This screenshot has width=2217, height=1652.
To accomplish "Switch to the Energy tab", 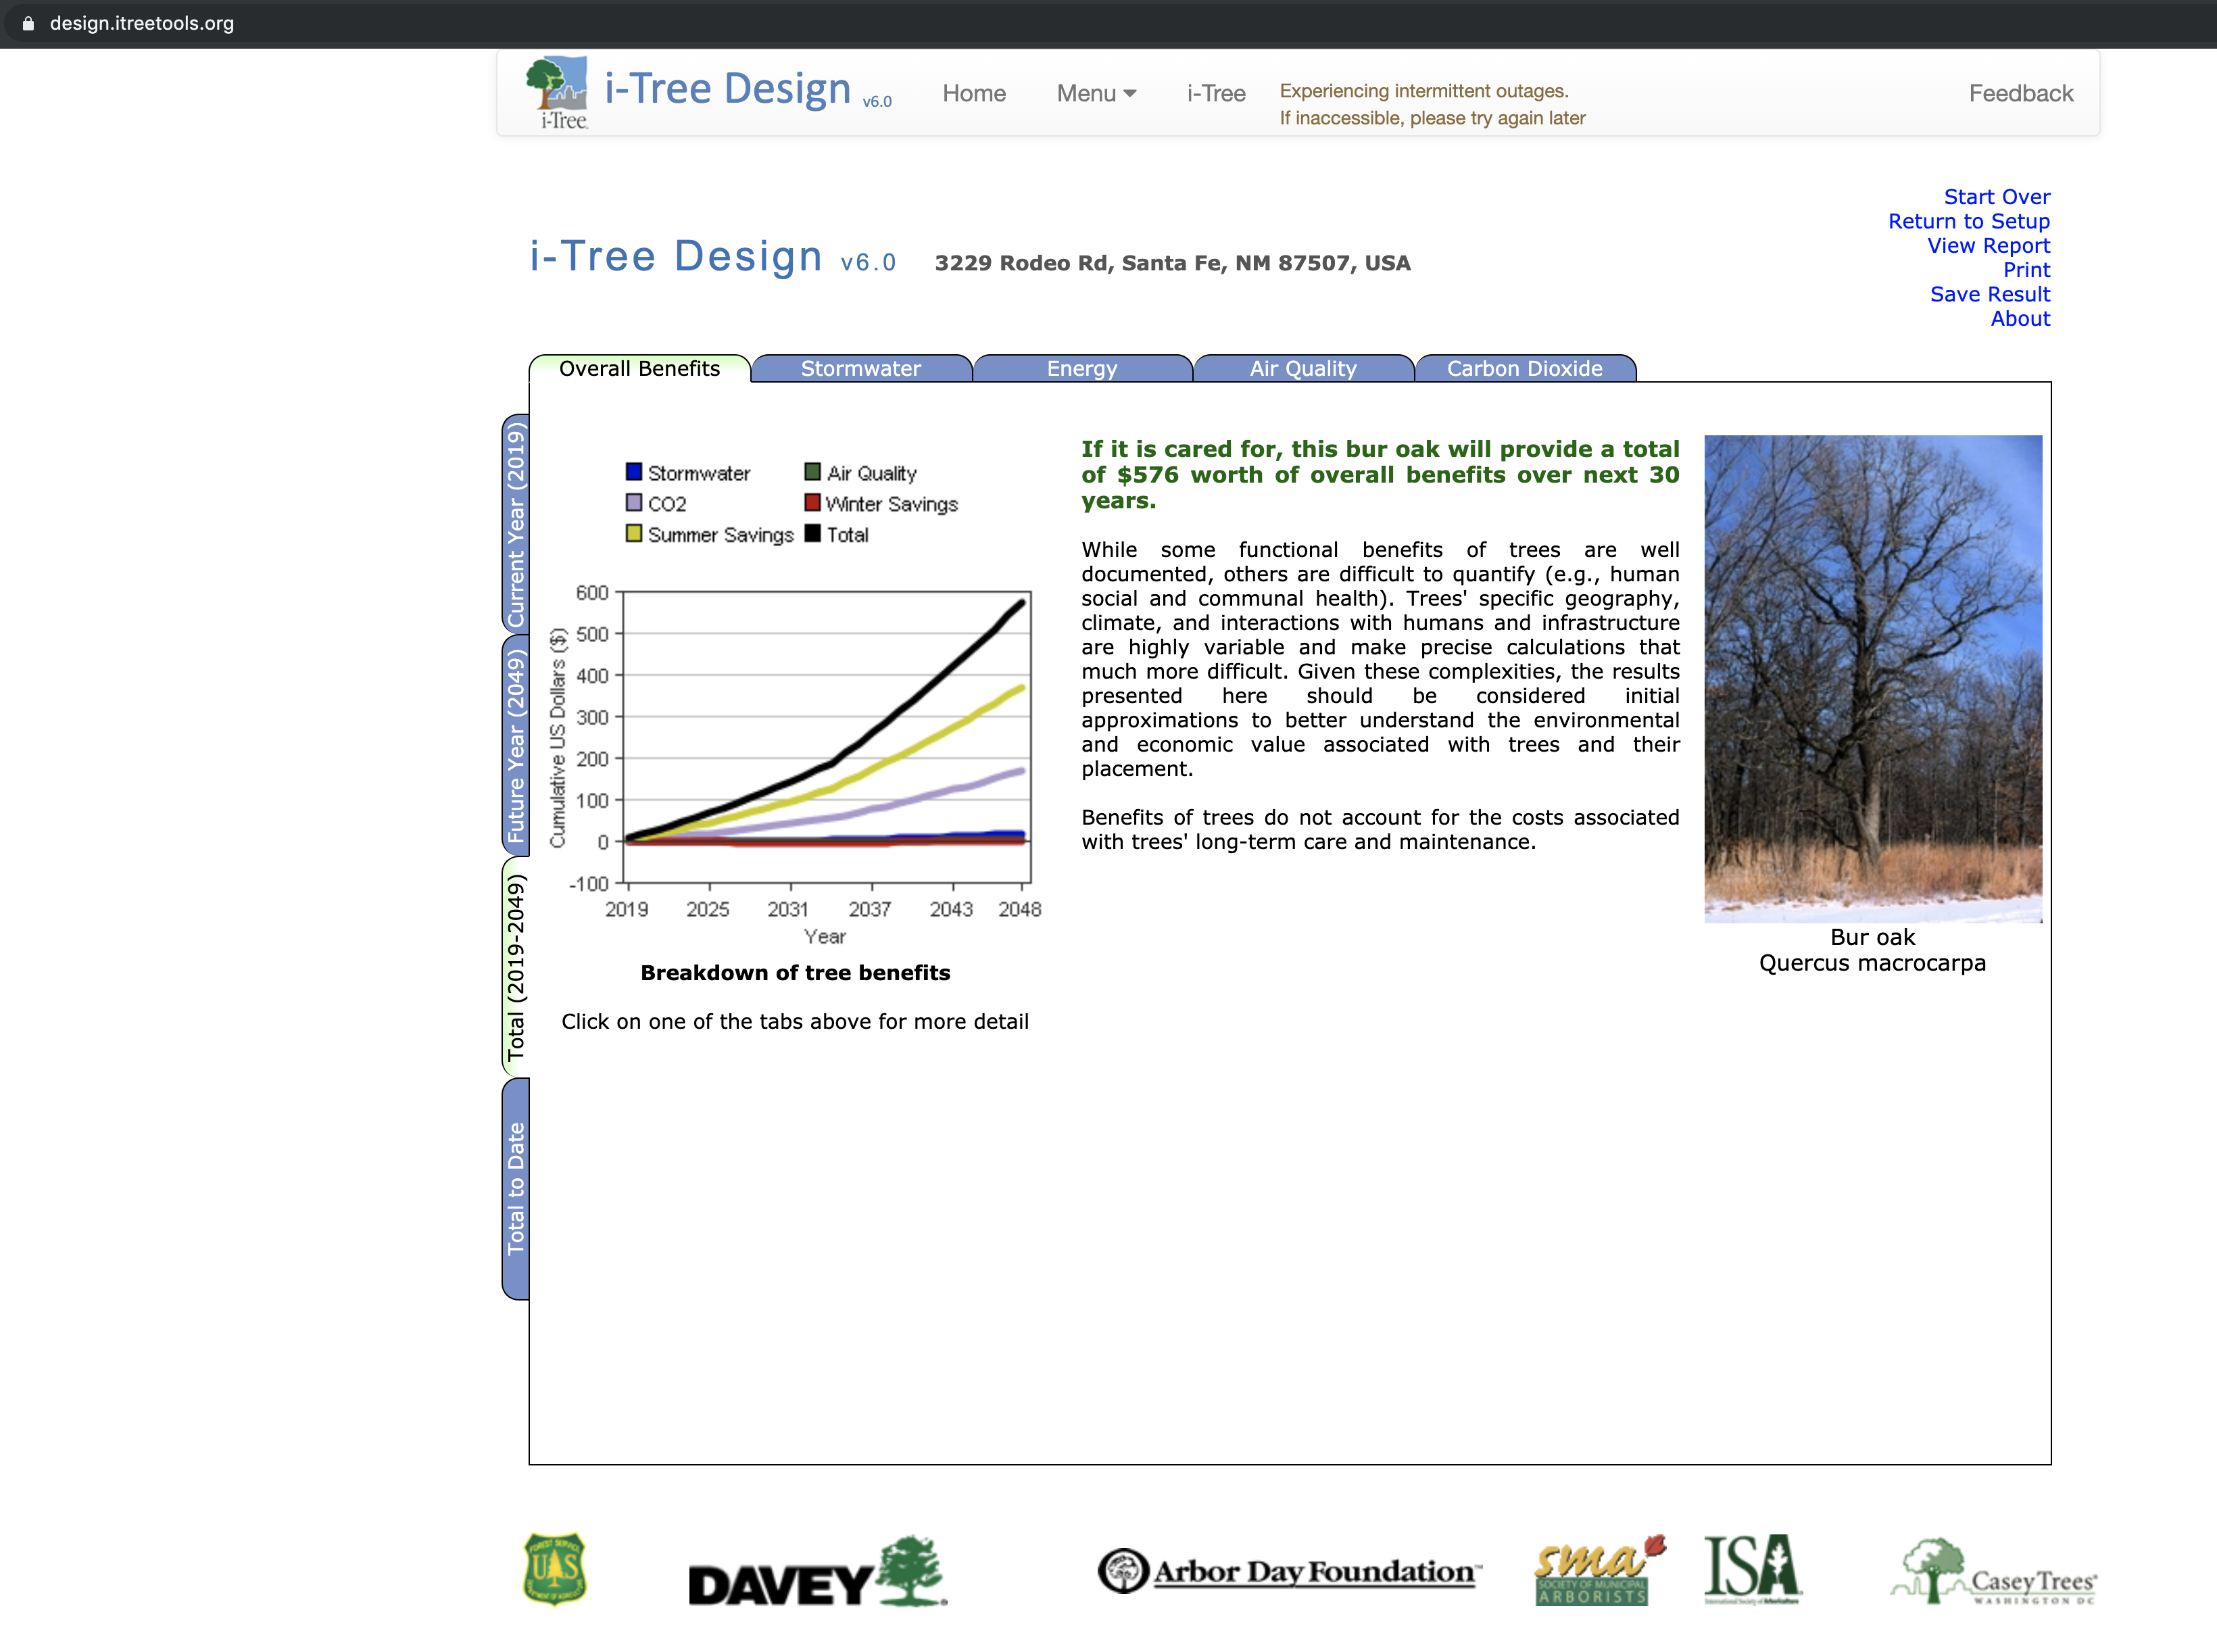I will [1081, 369].
